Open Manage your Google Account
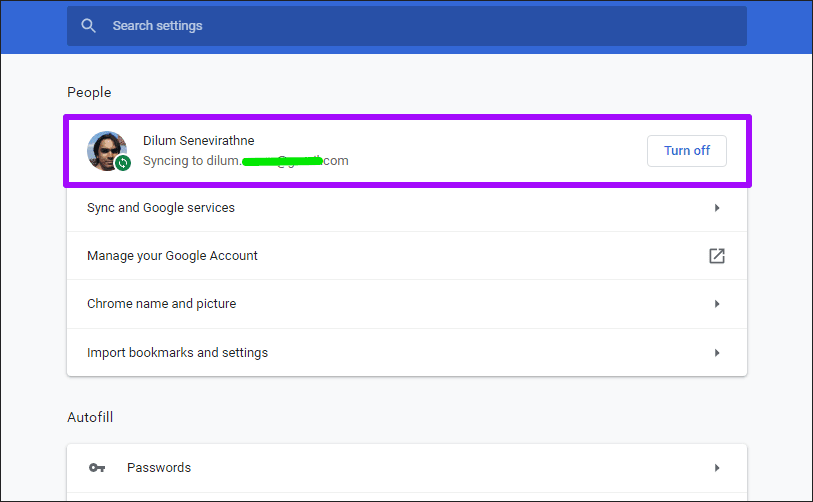 pyautogui.click(x=406, y=256)
